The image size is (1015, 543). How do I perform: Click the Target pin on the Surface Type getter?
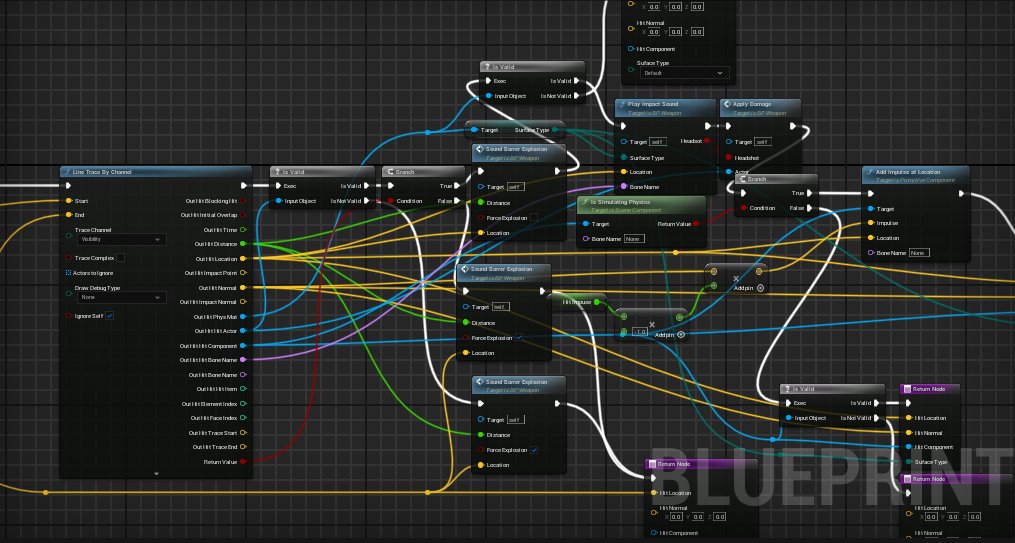pyautogui.click(x=474, y=130)
